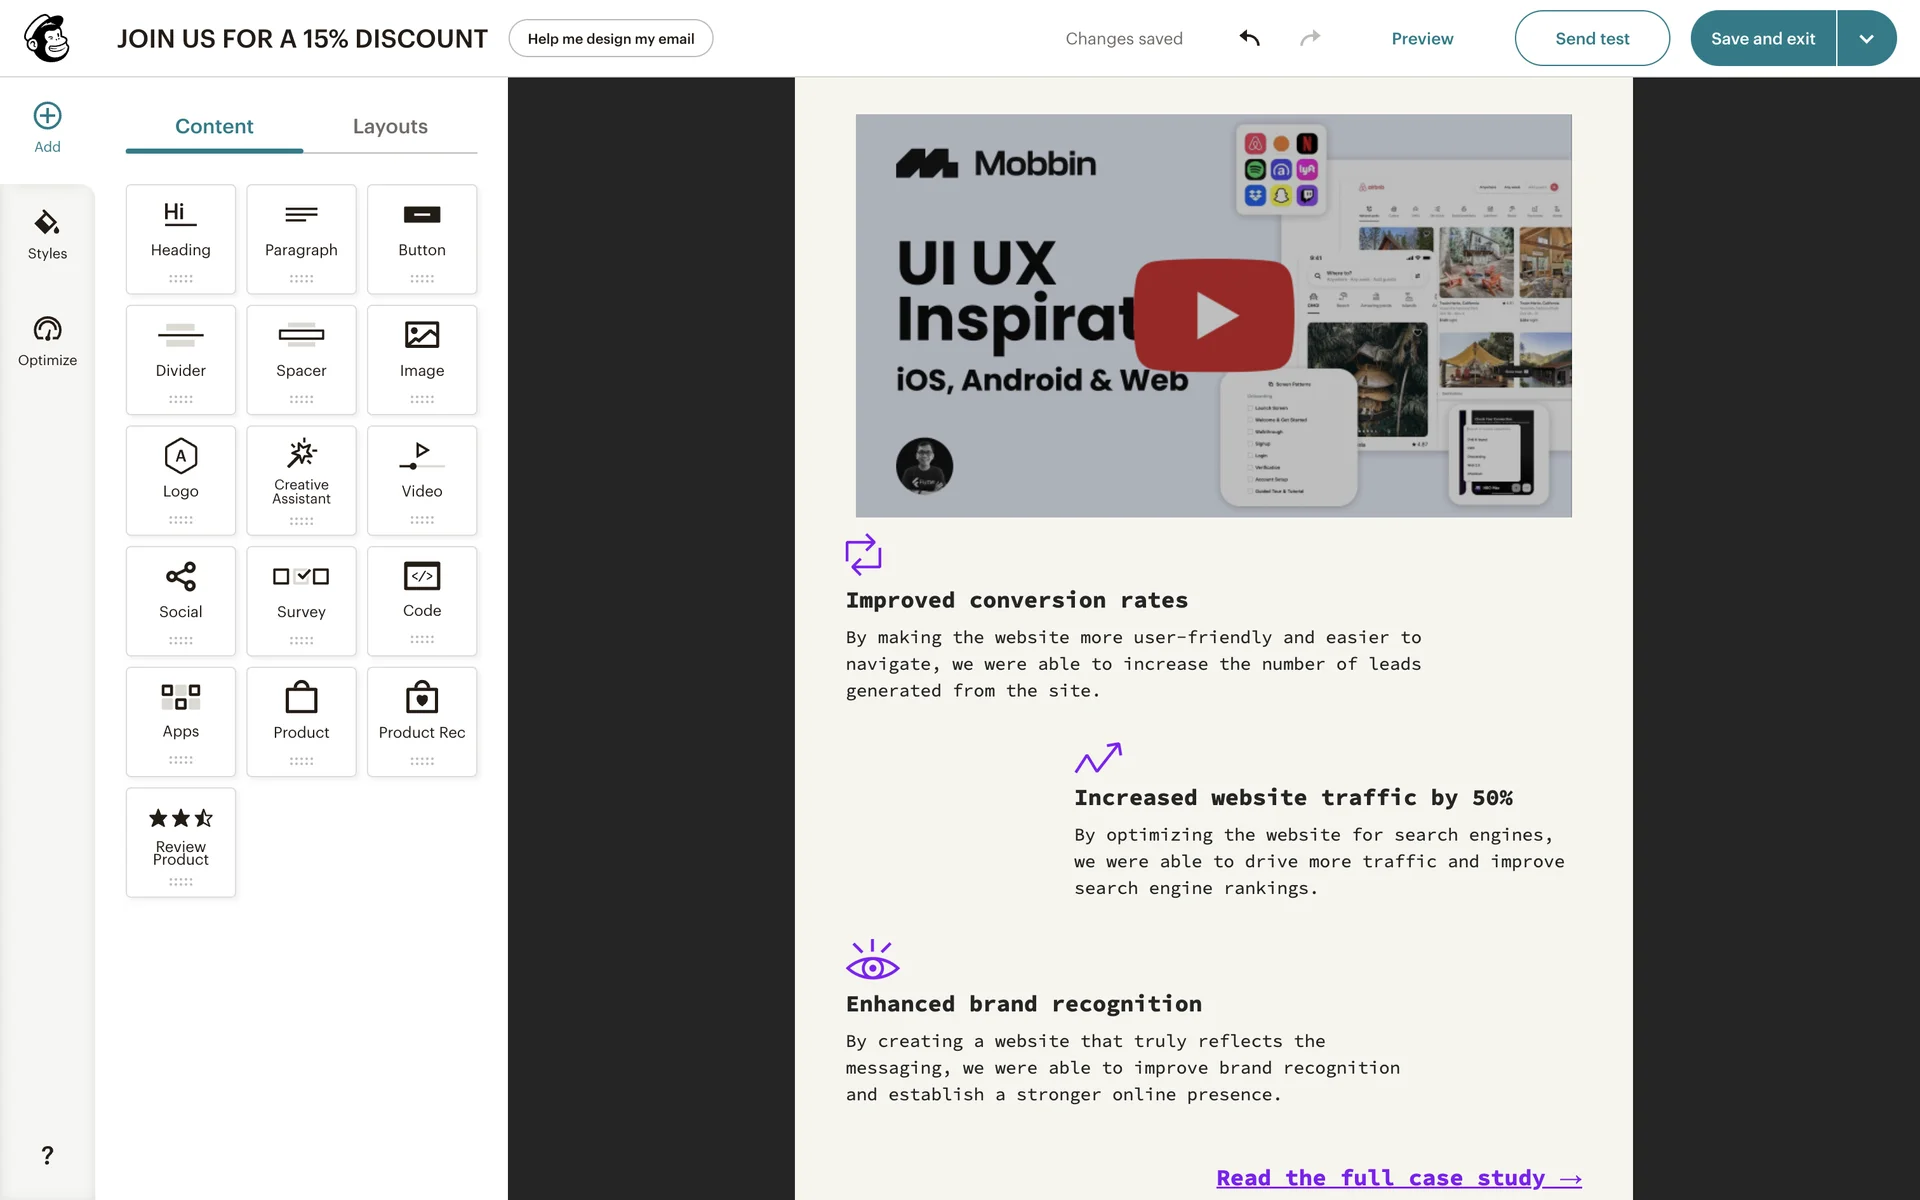Switch to the Content tab

(214, 126)
